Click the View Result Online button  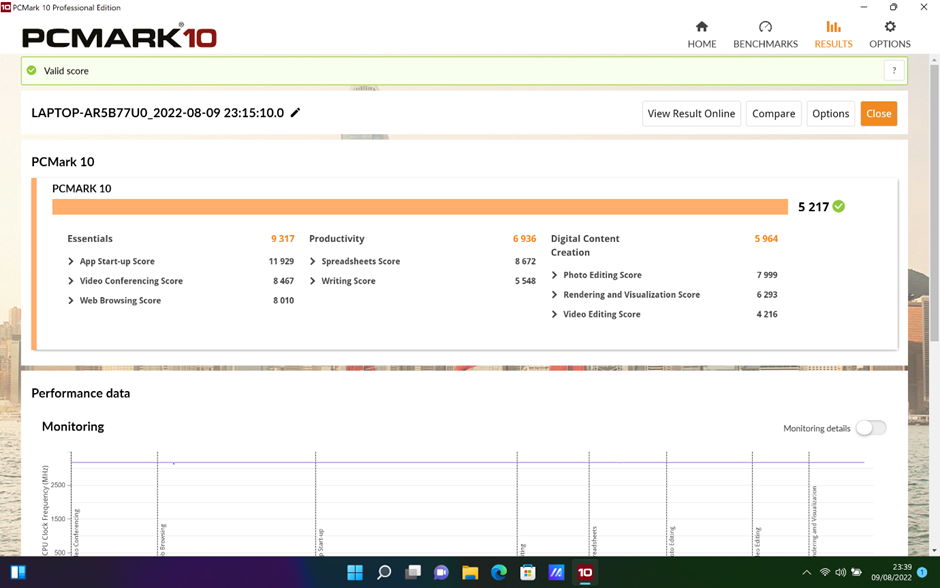(x=691, y=114)
